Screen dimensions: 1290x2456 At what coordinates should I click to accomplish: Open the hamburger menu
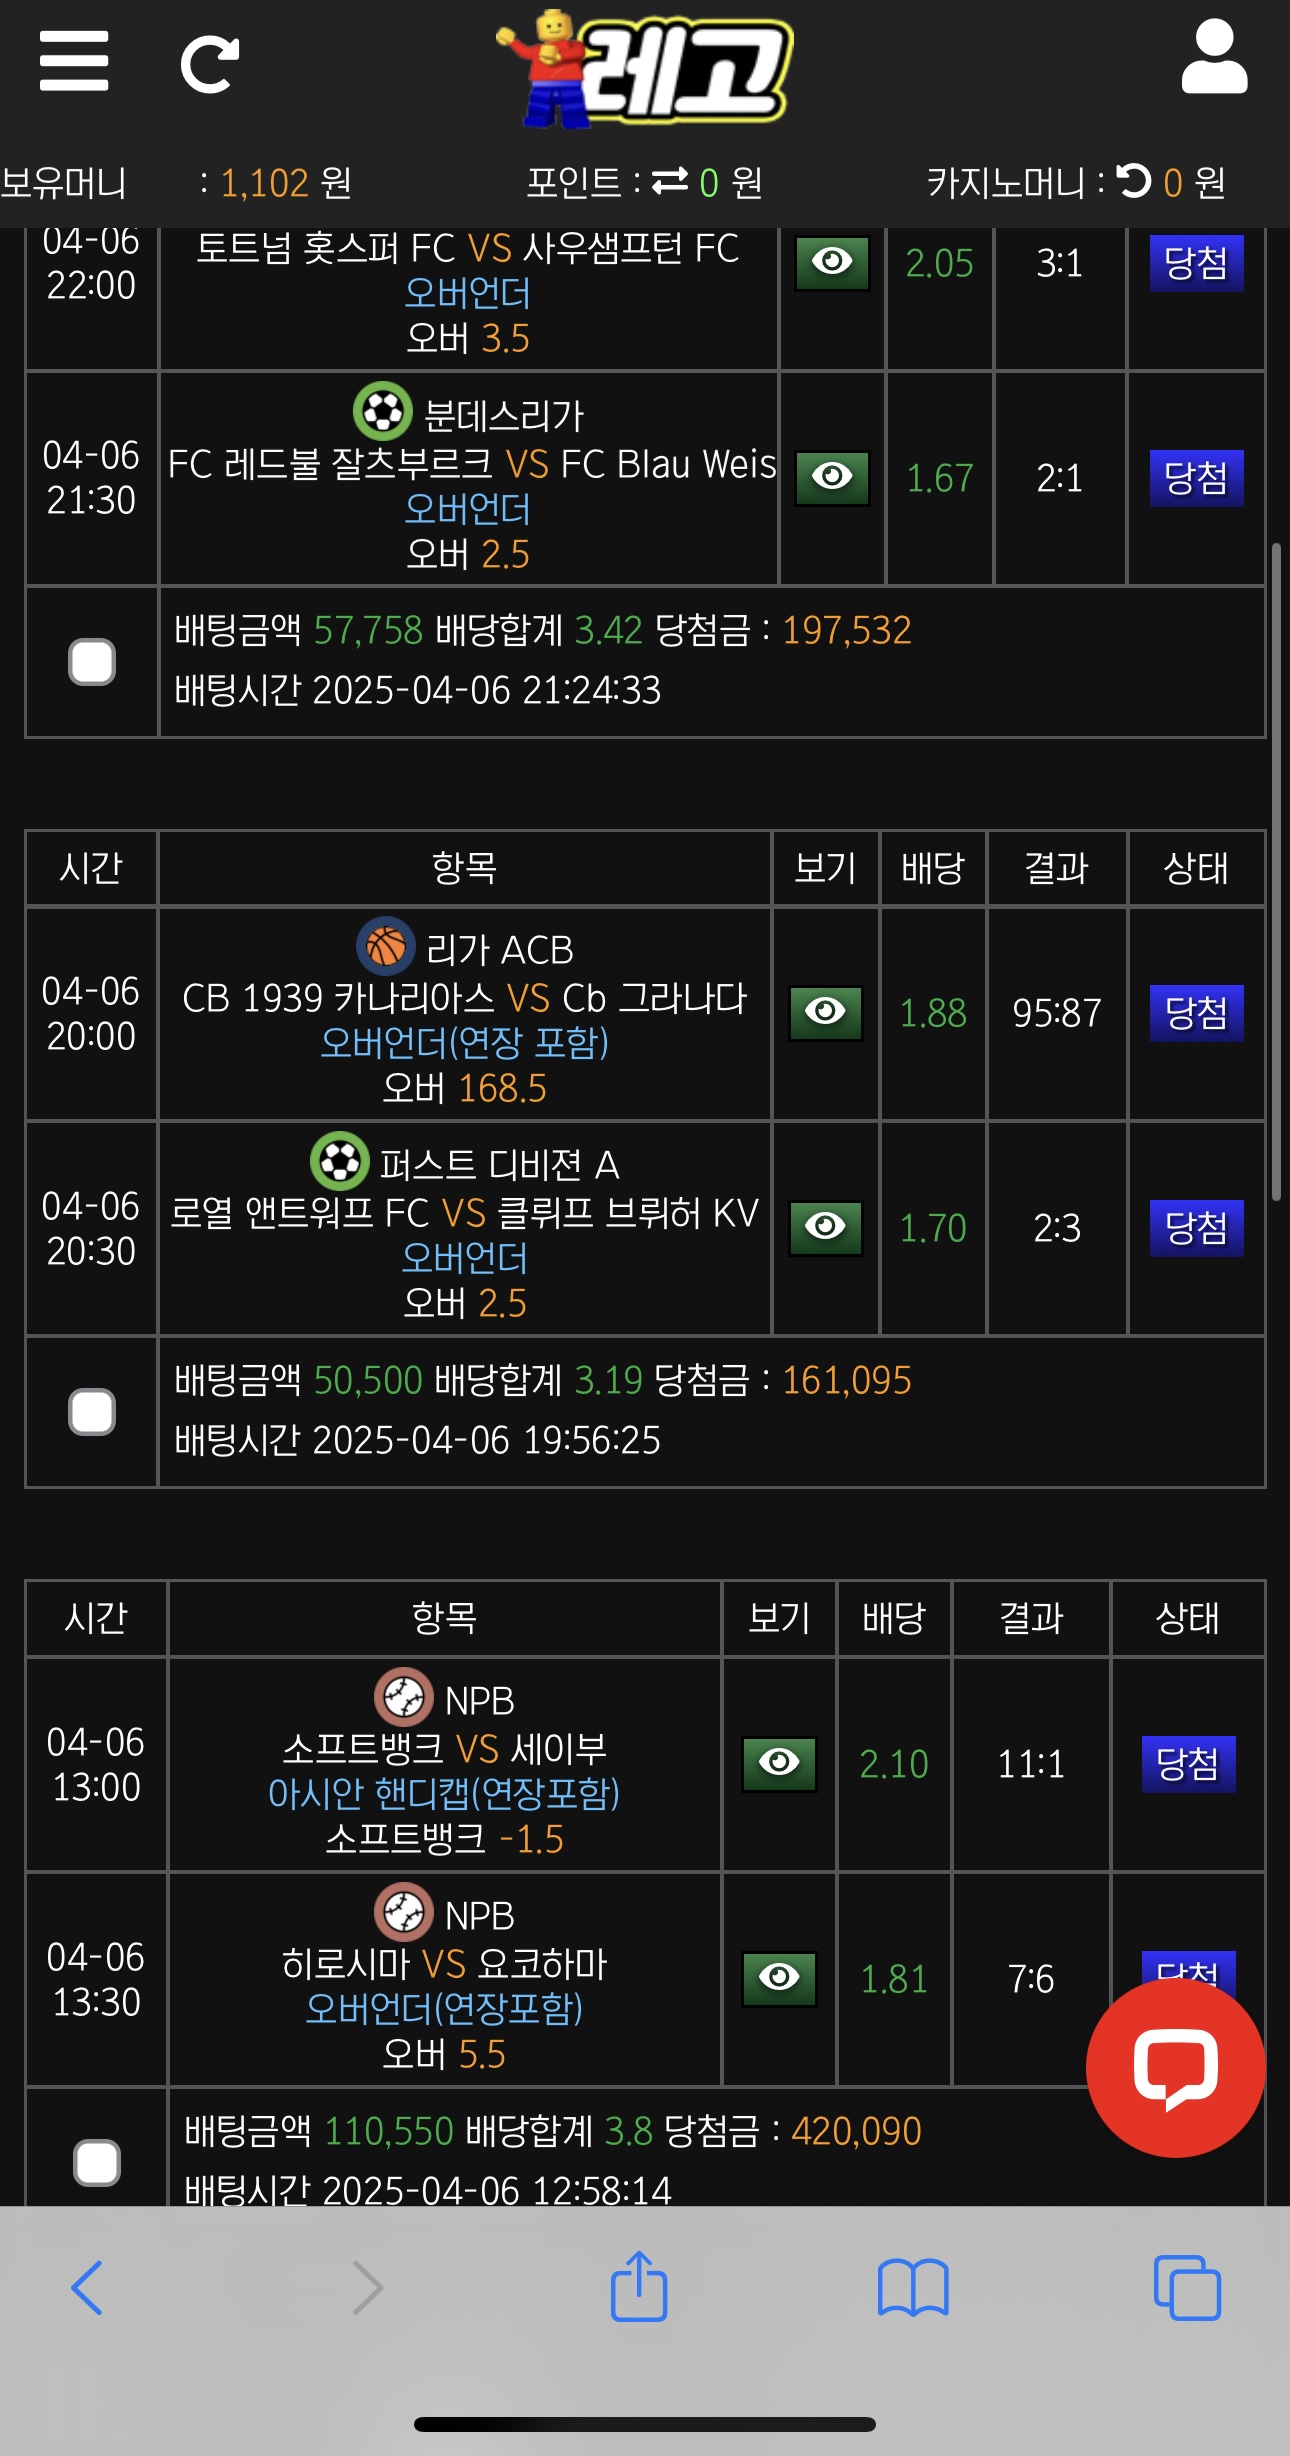pos(74,62)
